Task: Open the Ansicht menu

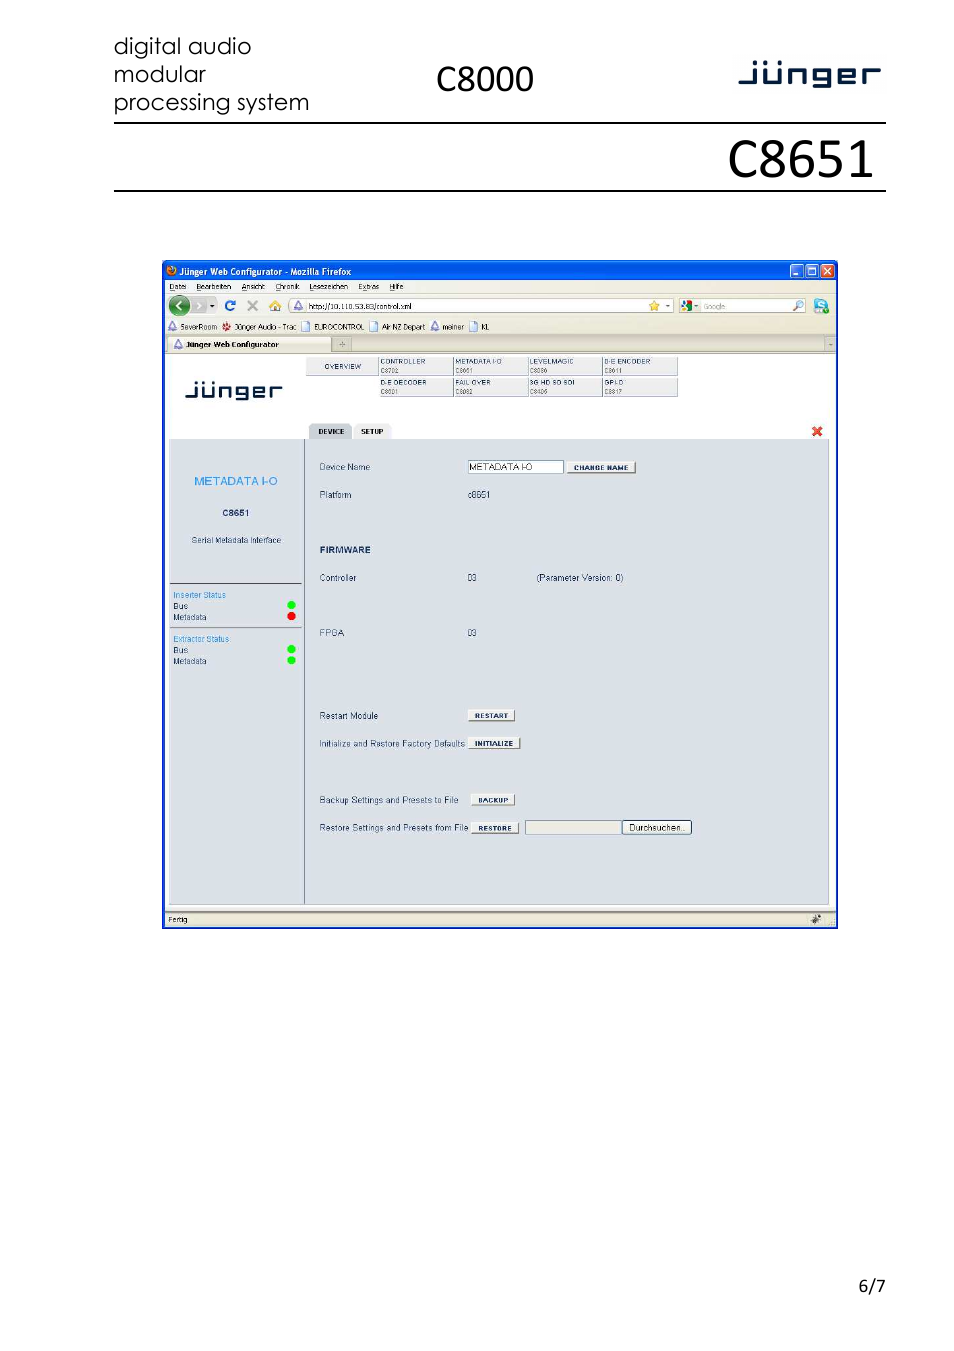Action: tap(253, 287)
